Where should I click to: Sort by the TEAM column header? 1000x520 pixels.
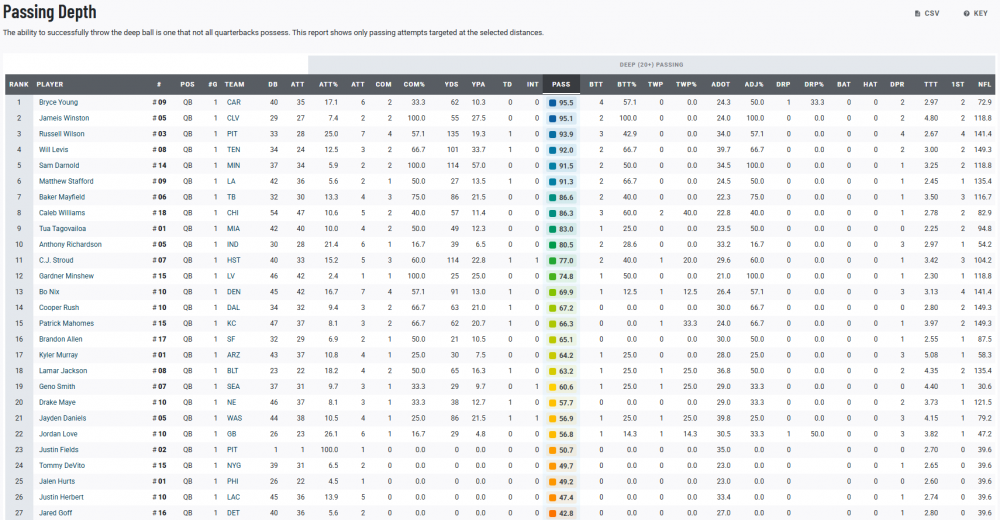point(235,85)
